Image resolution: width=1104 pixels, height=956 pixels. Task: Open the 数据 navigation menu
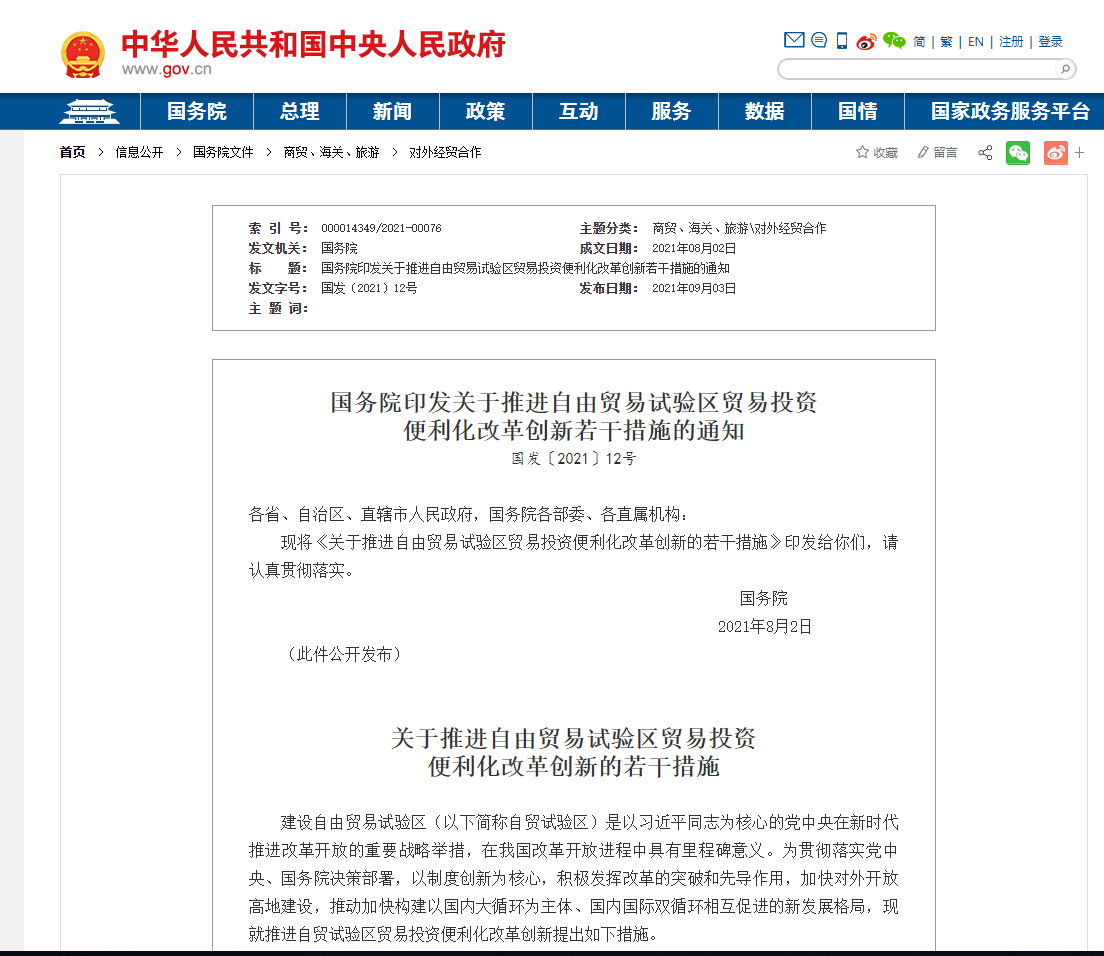tap(765, 111)
